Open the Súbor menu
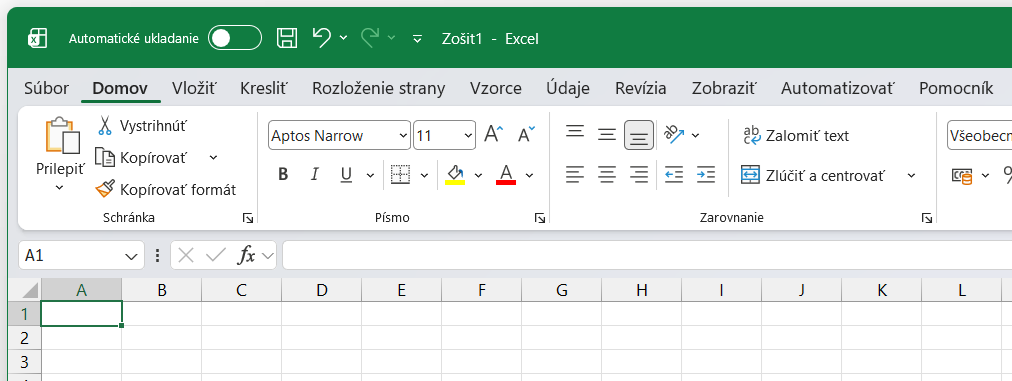1012x381 pixels. tap(46, 88)
